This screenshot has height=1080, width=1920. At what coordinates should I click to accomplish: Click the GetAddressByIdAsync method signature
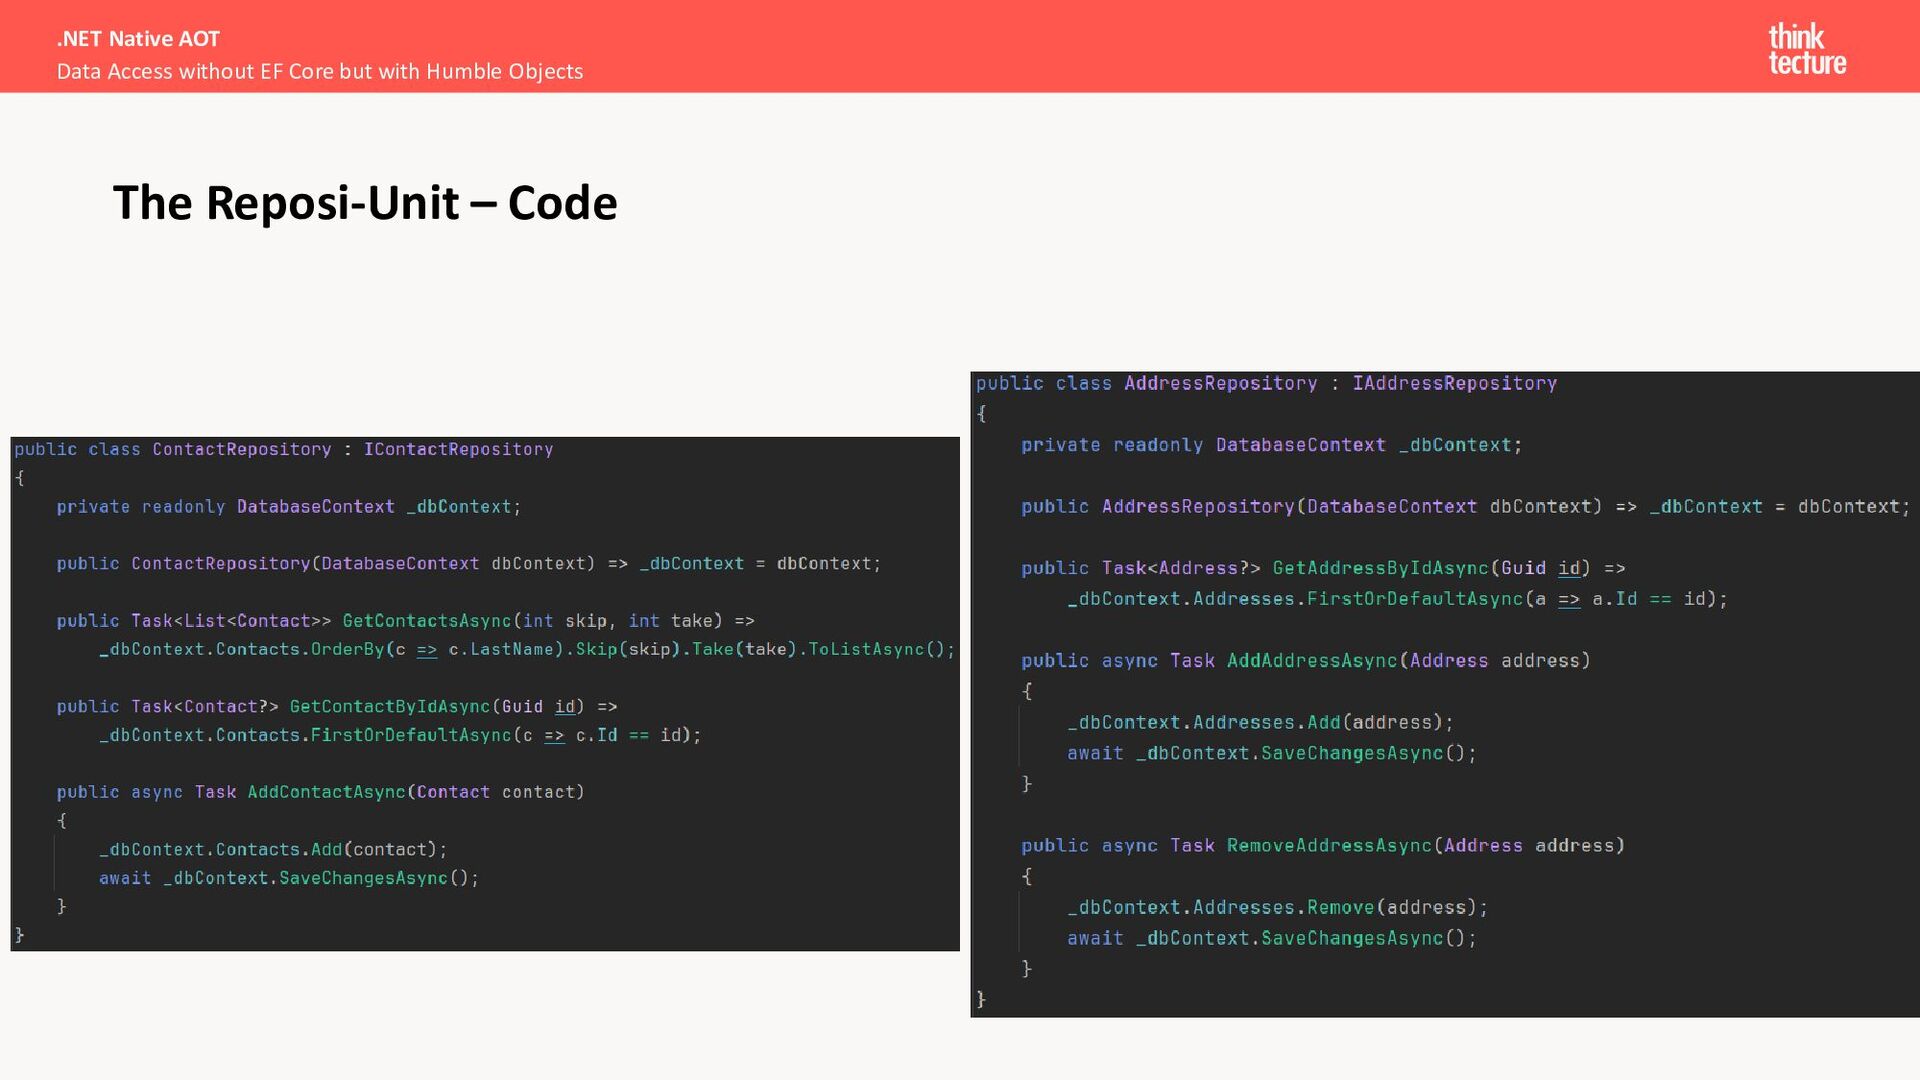tap(1324, 568)
